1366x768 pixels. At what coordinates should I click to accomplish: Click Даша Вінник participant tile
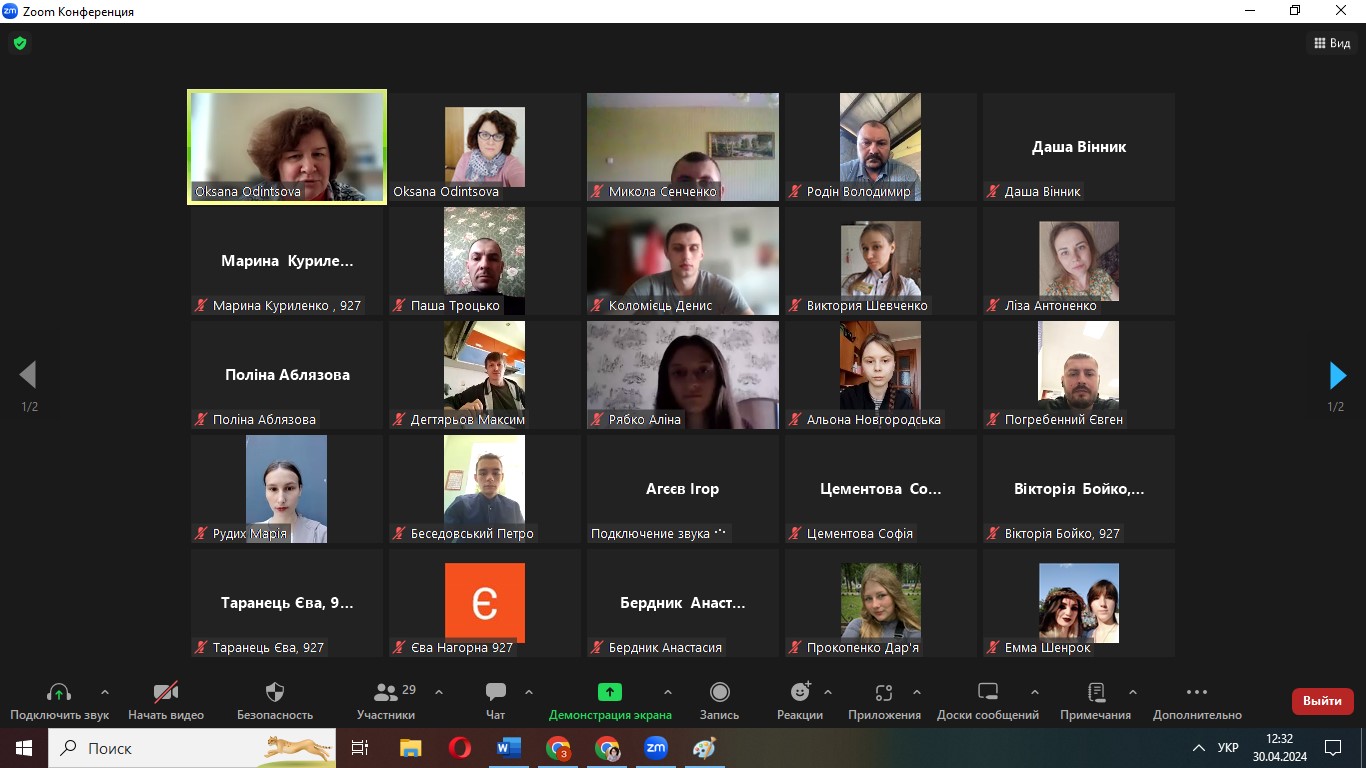click(1079, 147)
